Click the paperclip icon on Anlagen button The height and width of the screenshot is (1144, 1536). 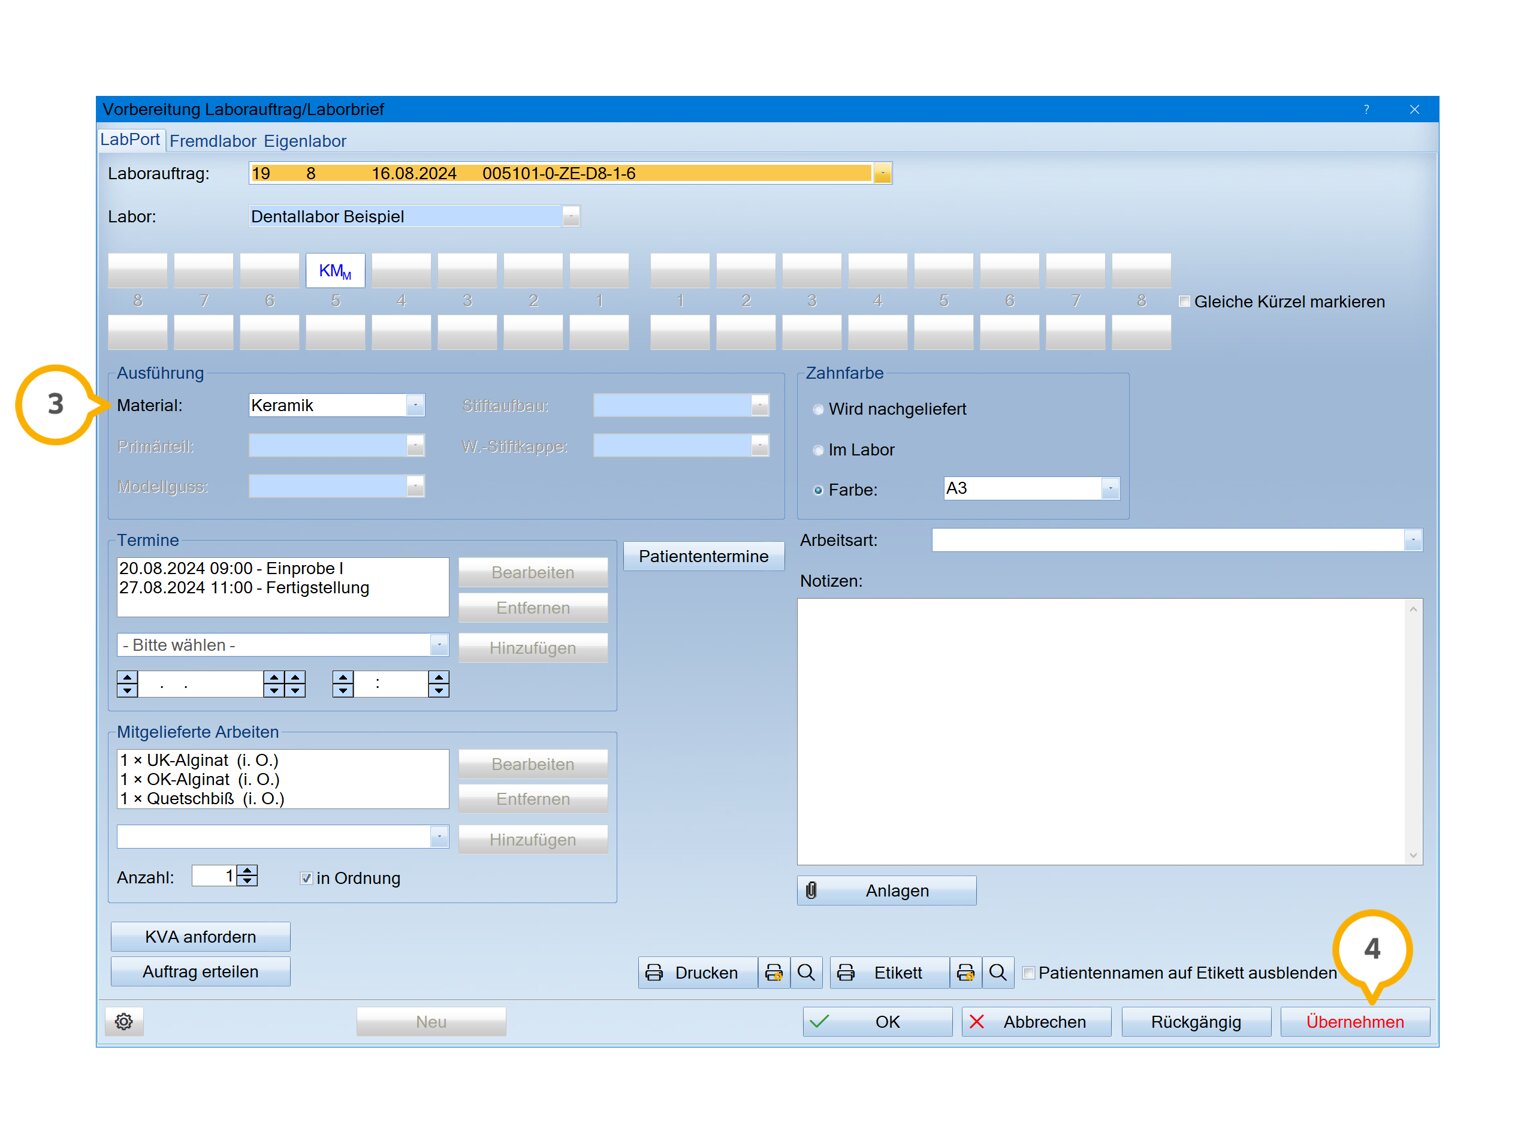pos(811,890)
